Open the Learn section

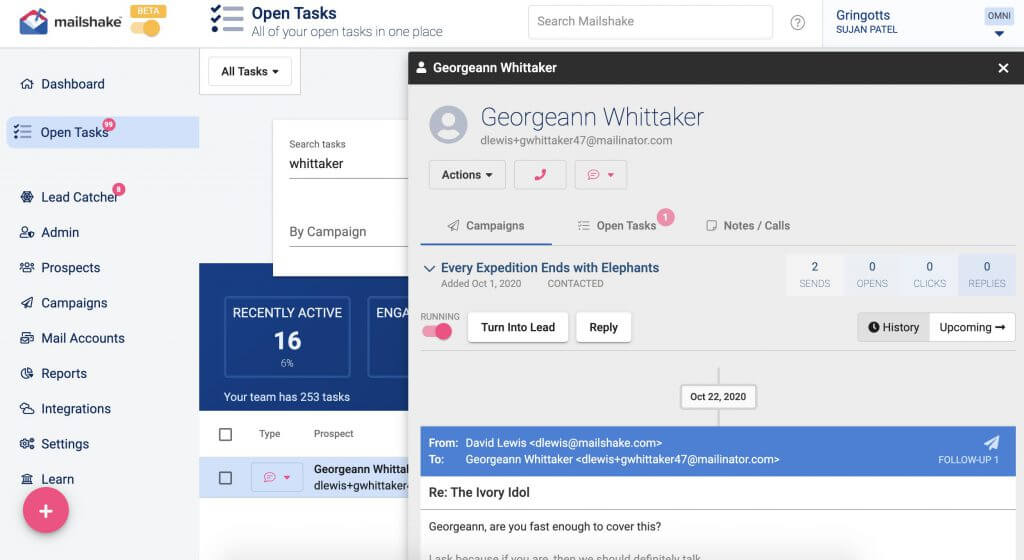pos(57,479)
